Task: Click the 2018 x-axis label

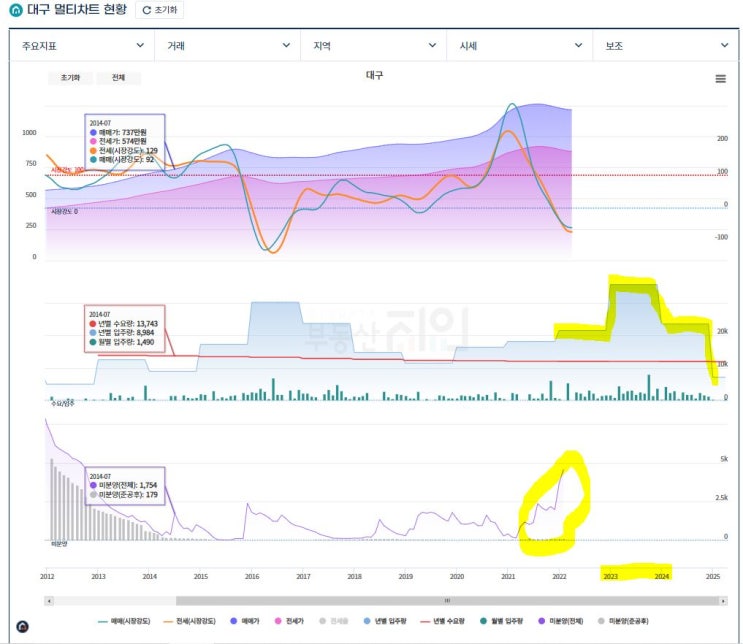Action: click(354, 576)
